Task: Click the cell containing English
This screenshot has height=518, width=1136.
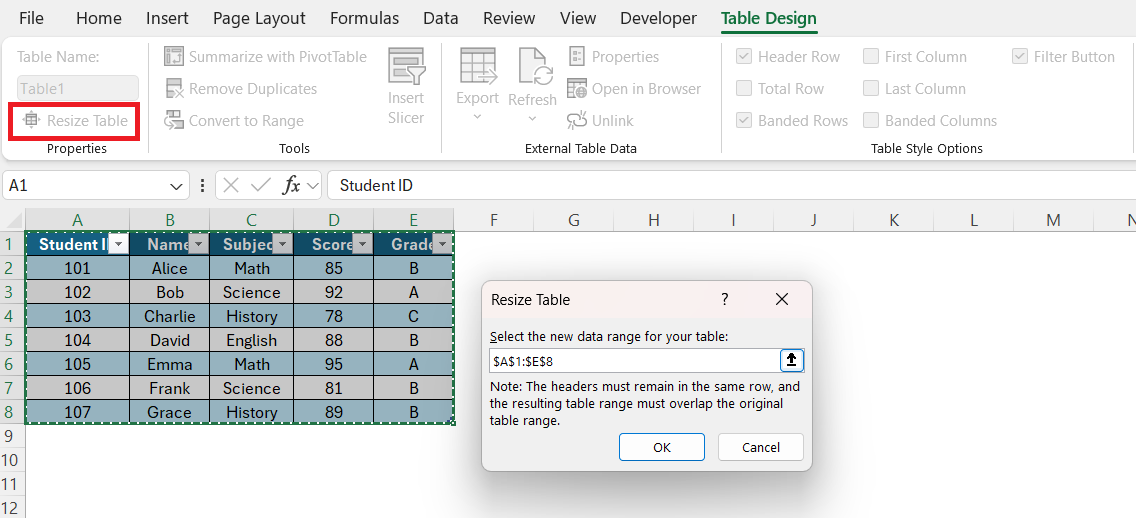Action: (251, 340)
